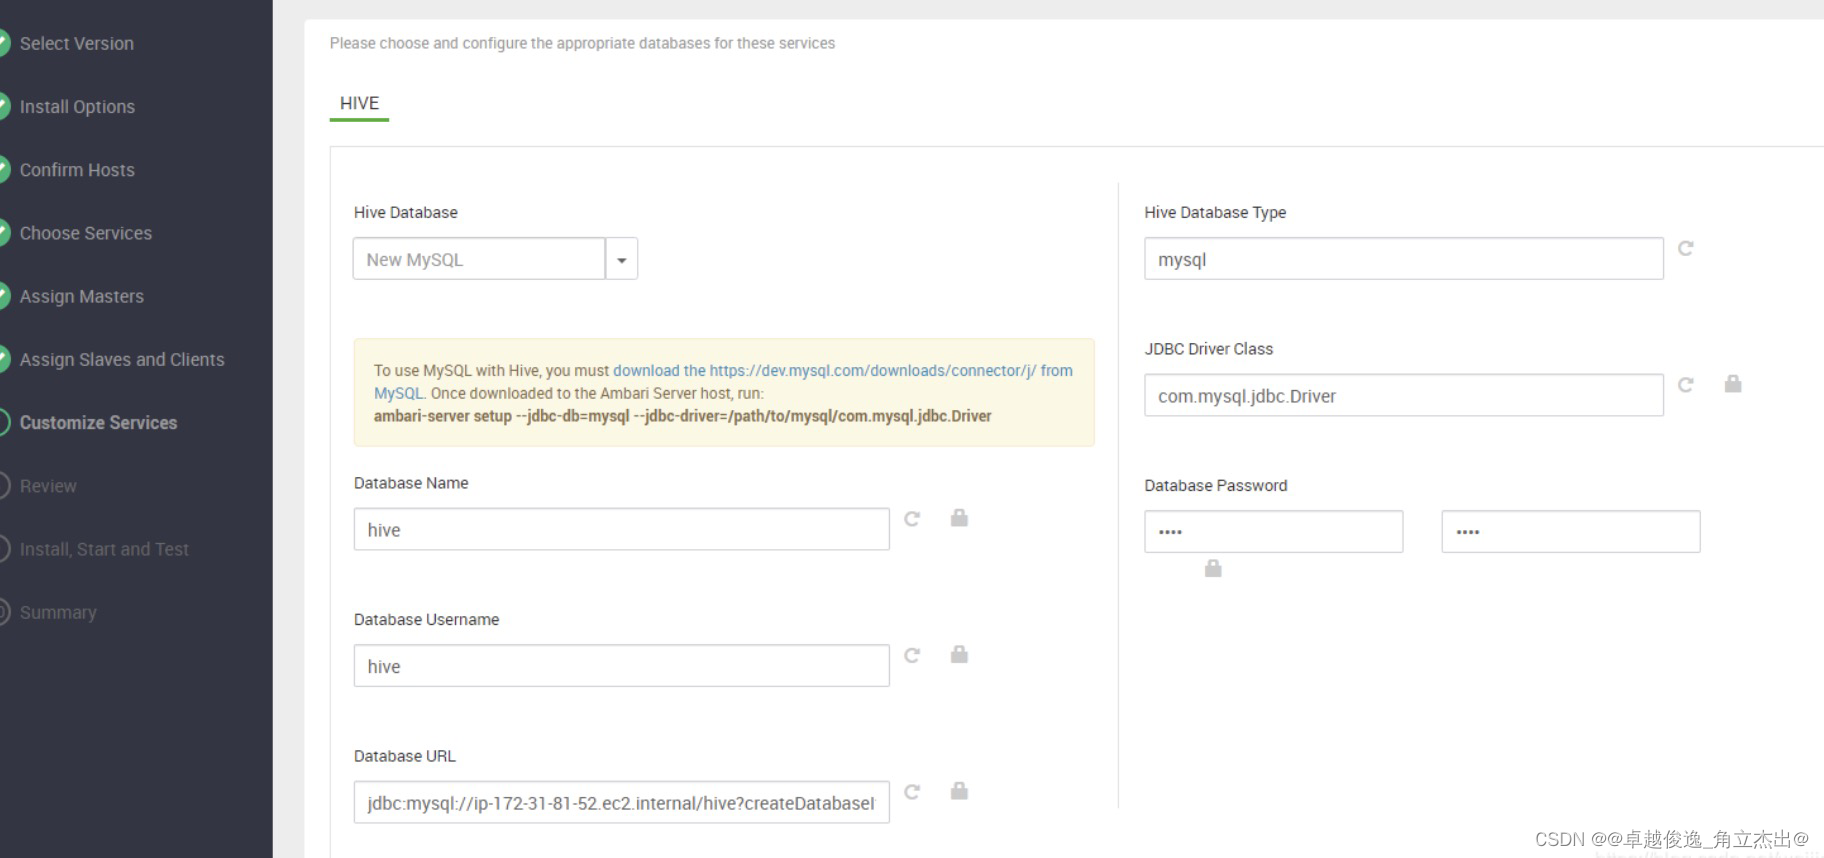
Task: Click the Database Name input field
Action: tap(621, 529)
